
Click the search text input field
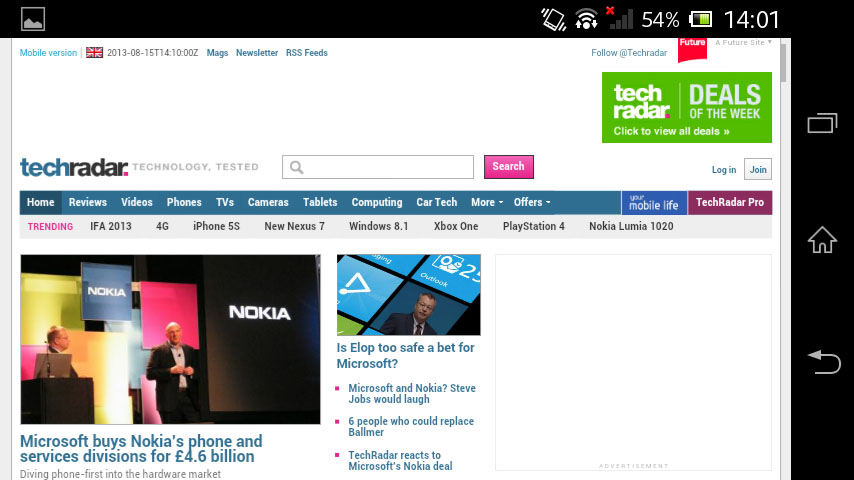[378, 167]
